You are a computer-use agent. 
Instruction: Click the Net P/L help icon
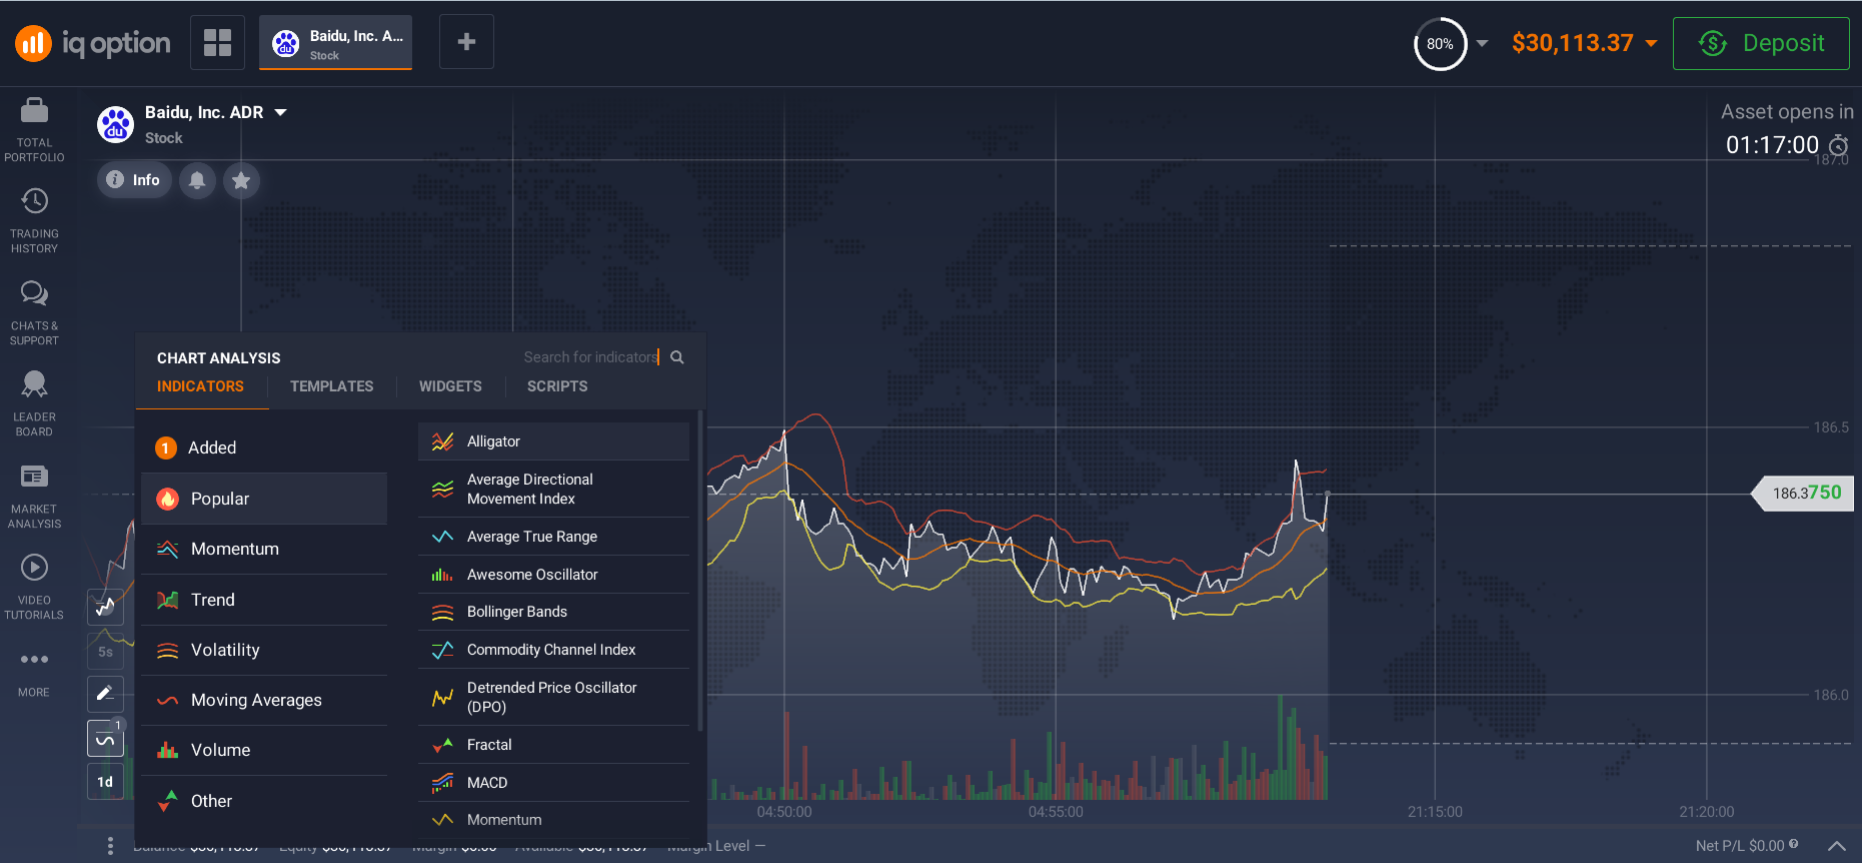click(1793, 844)
